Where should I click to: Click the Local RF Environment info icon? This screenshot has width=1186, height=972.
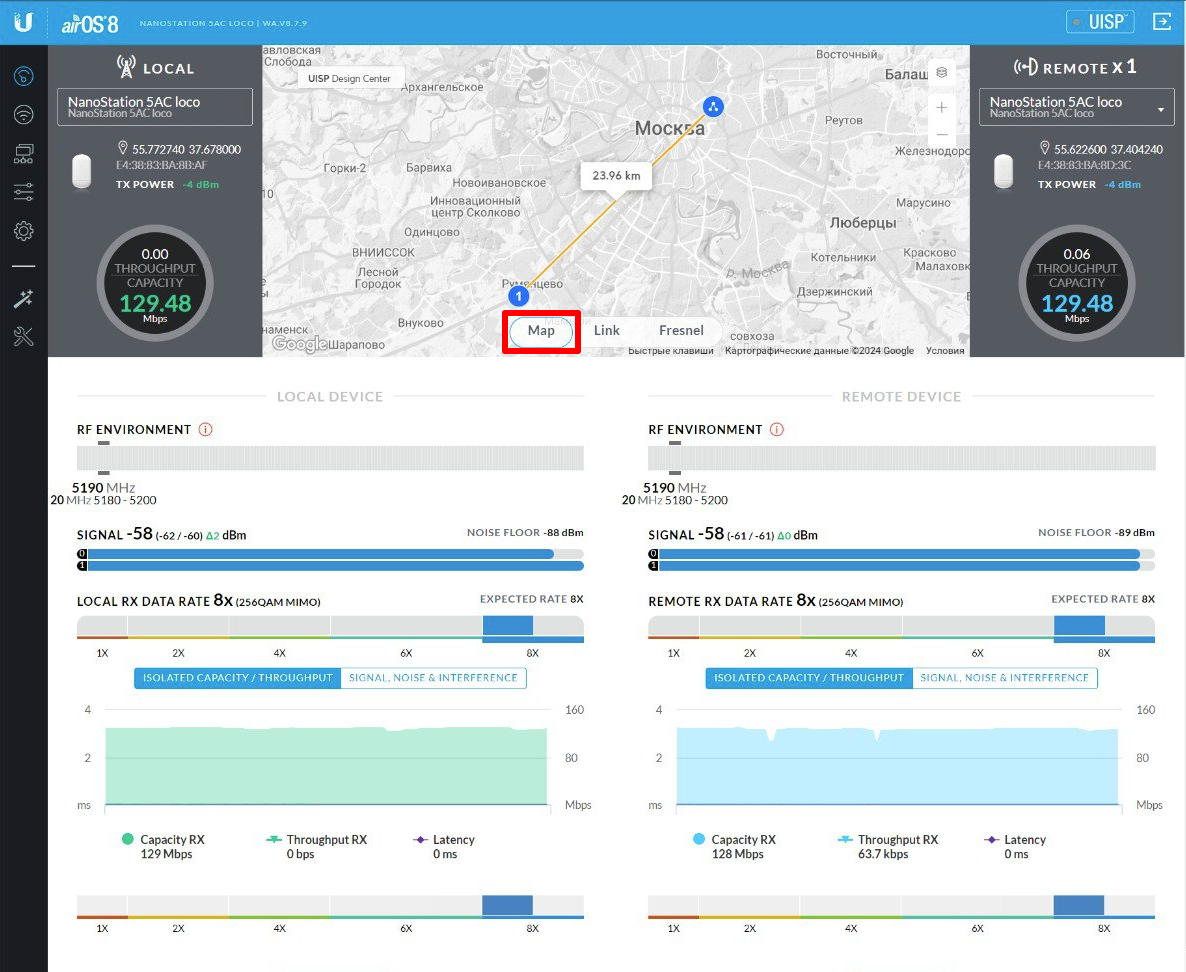pos(205,430)
